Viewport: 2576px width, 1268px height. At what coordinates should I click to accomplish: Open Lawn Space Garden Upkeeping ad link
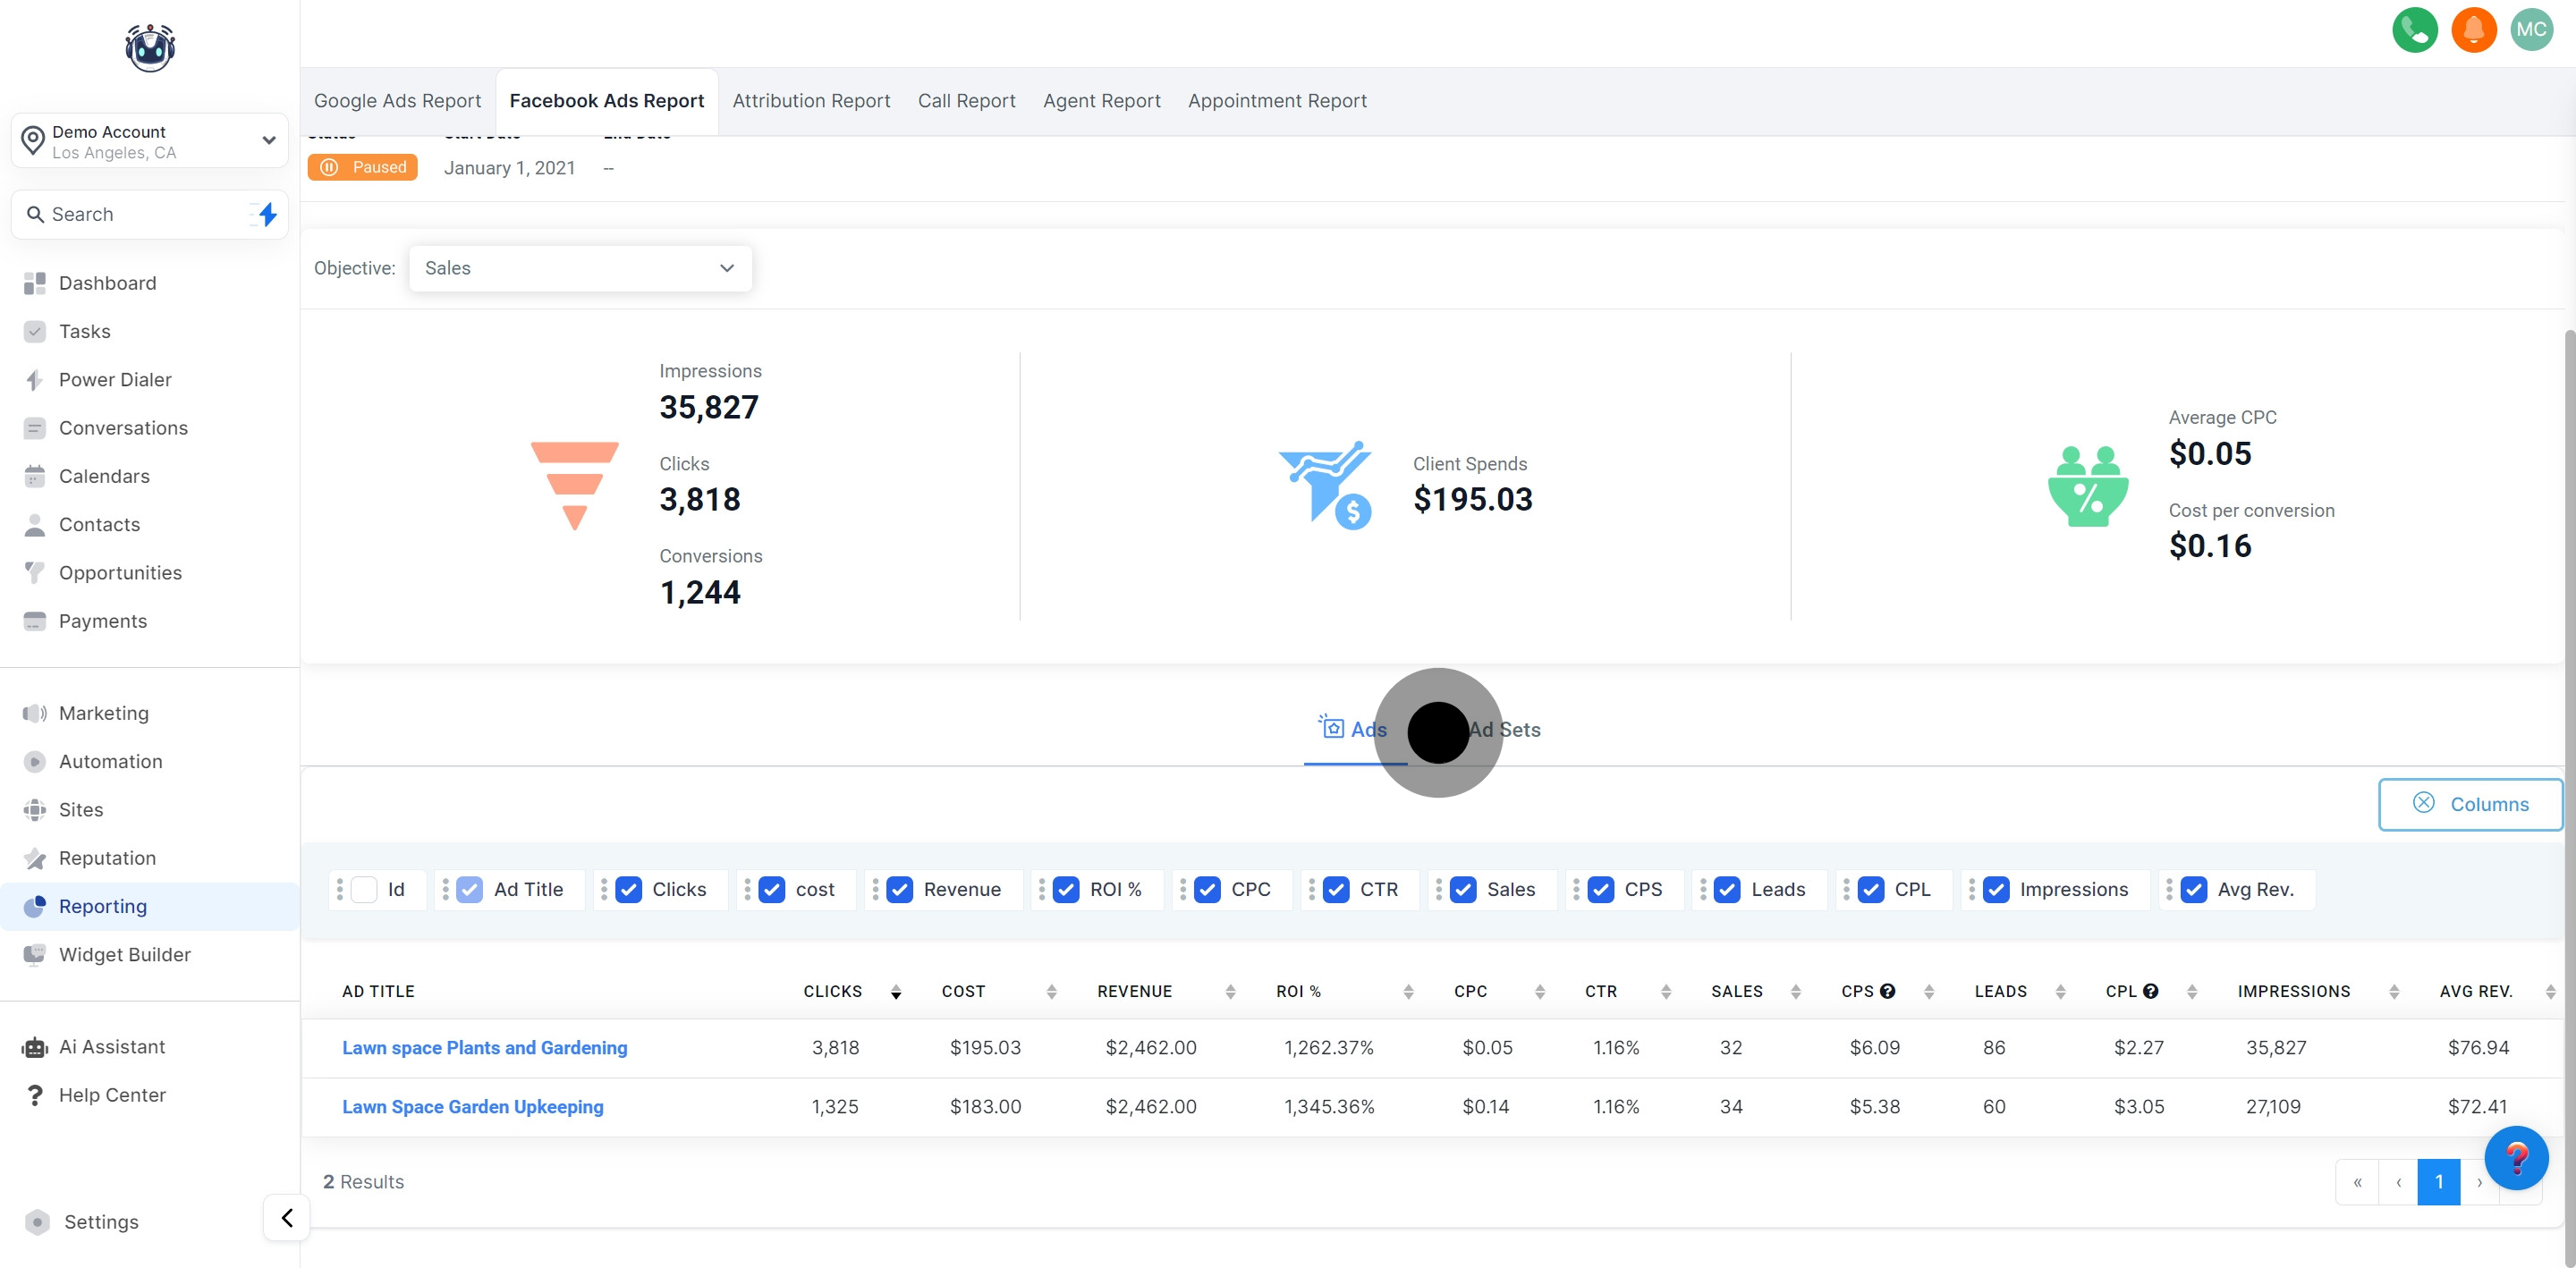tap(472, 1106)
